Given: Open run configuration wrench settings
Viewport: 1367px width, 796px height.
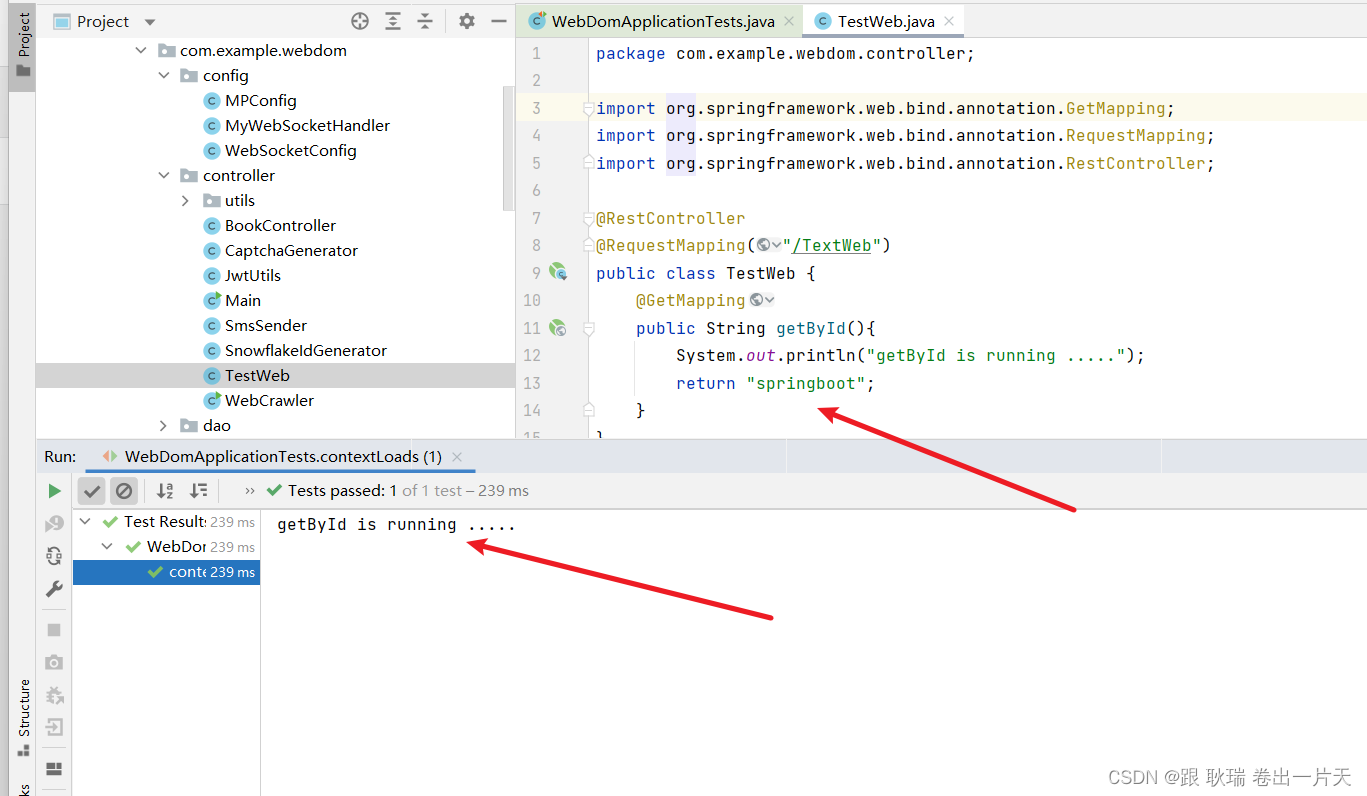Looking at the screenshot, I should pos(54,589).
